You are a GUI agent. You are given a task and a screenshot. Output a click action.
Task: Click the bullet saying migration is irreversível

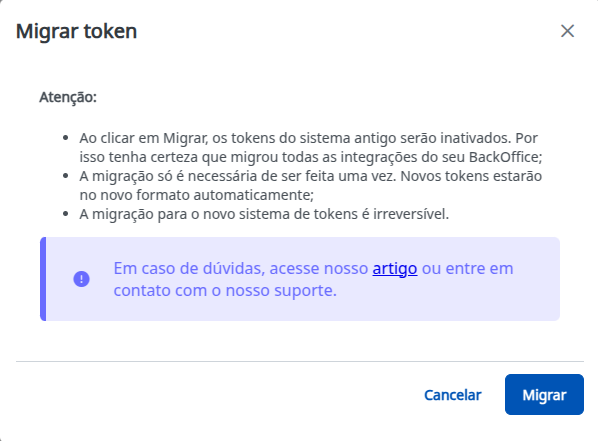coord(264,214)
